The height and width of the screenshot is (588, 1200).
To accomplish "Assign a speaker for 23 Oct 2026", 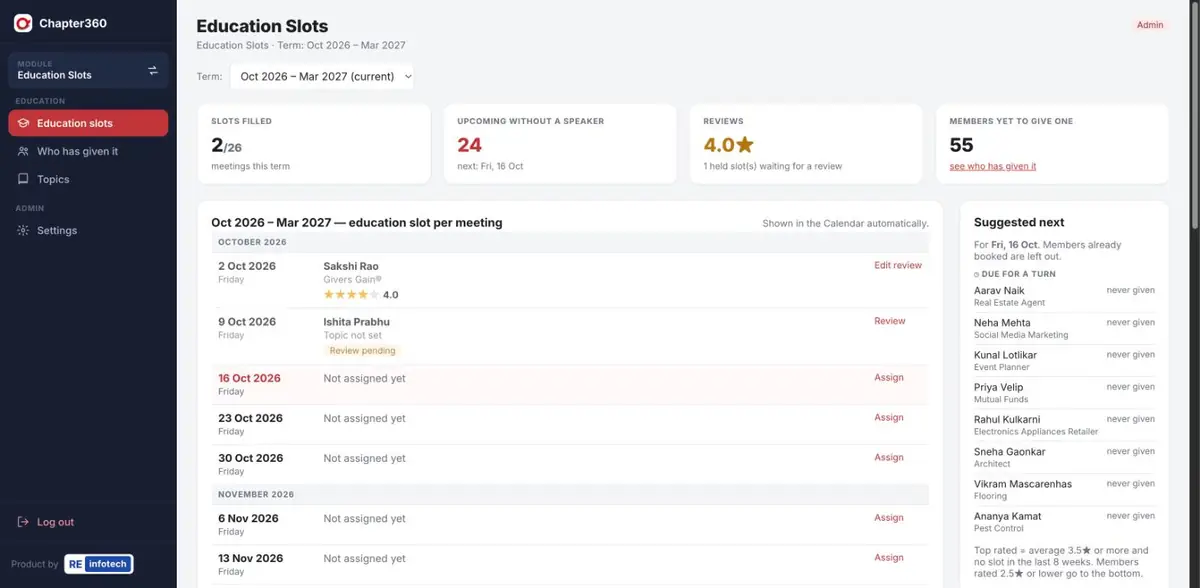I will [889, 417].
